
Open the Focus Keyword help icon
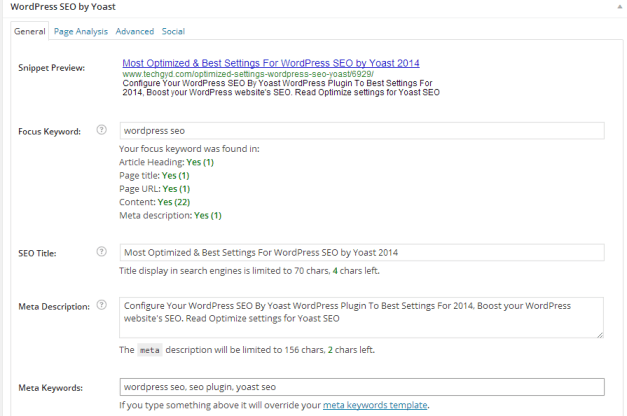click(102, 130)
